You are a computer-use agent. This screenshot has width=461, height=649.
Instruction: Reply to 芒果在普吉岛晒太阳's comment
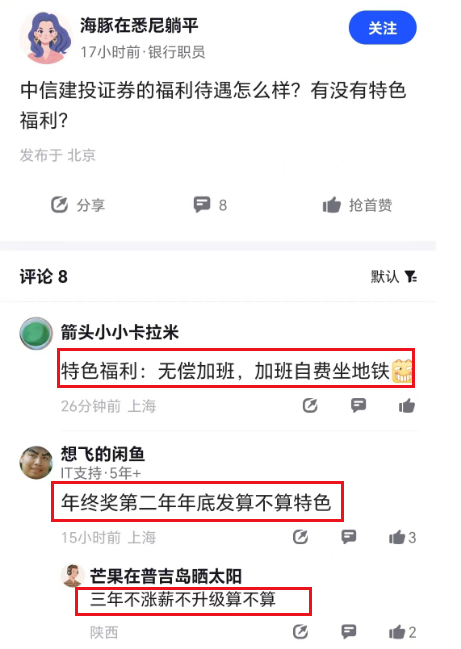click(x=348, y=632)
